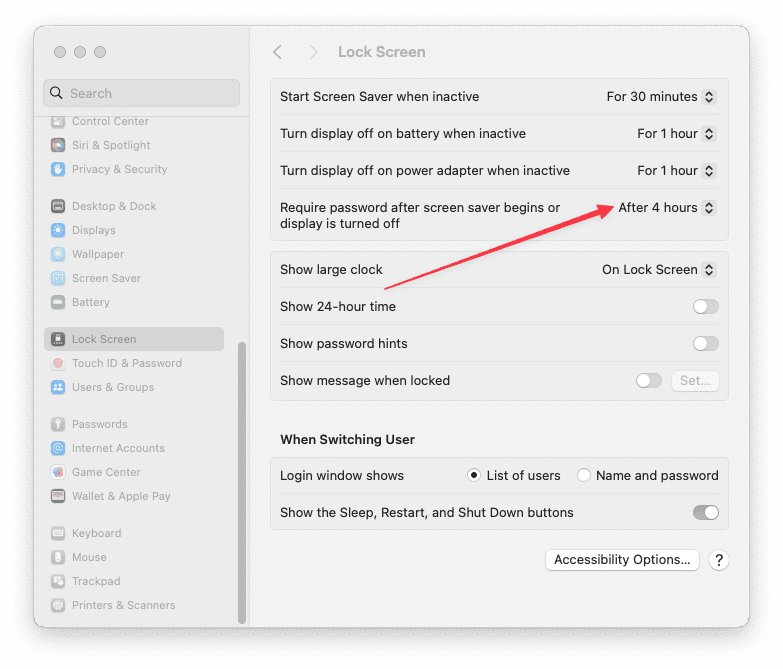
Task: Select List of users radio button
Action: click(x=474, y=475)
